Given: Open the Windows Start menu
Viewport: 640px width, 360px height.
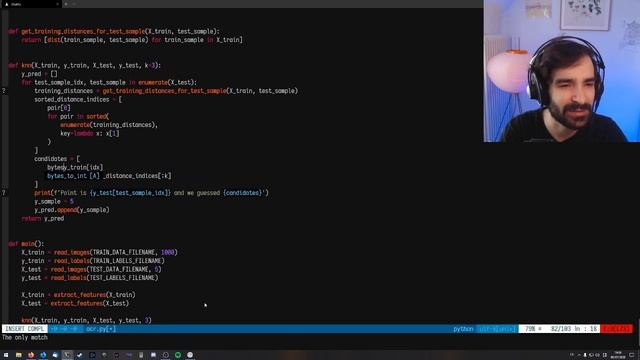Looking at the screenshot, I should pyautogui.click(x=6, y=355).
